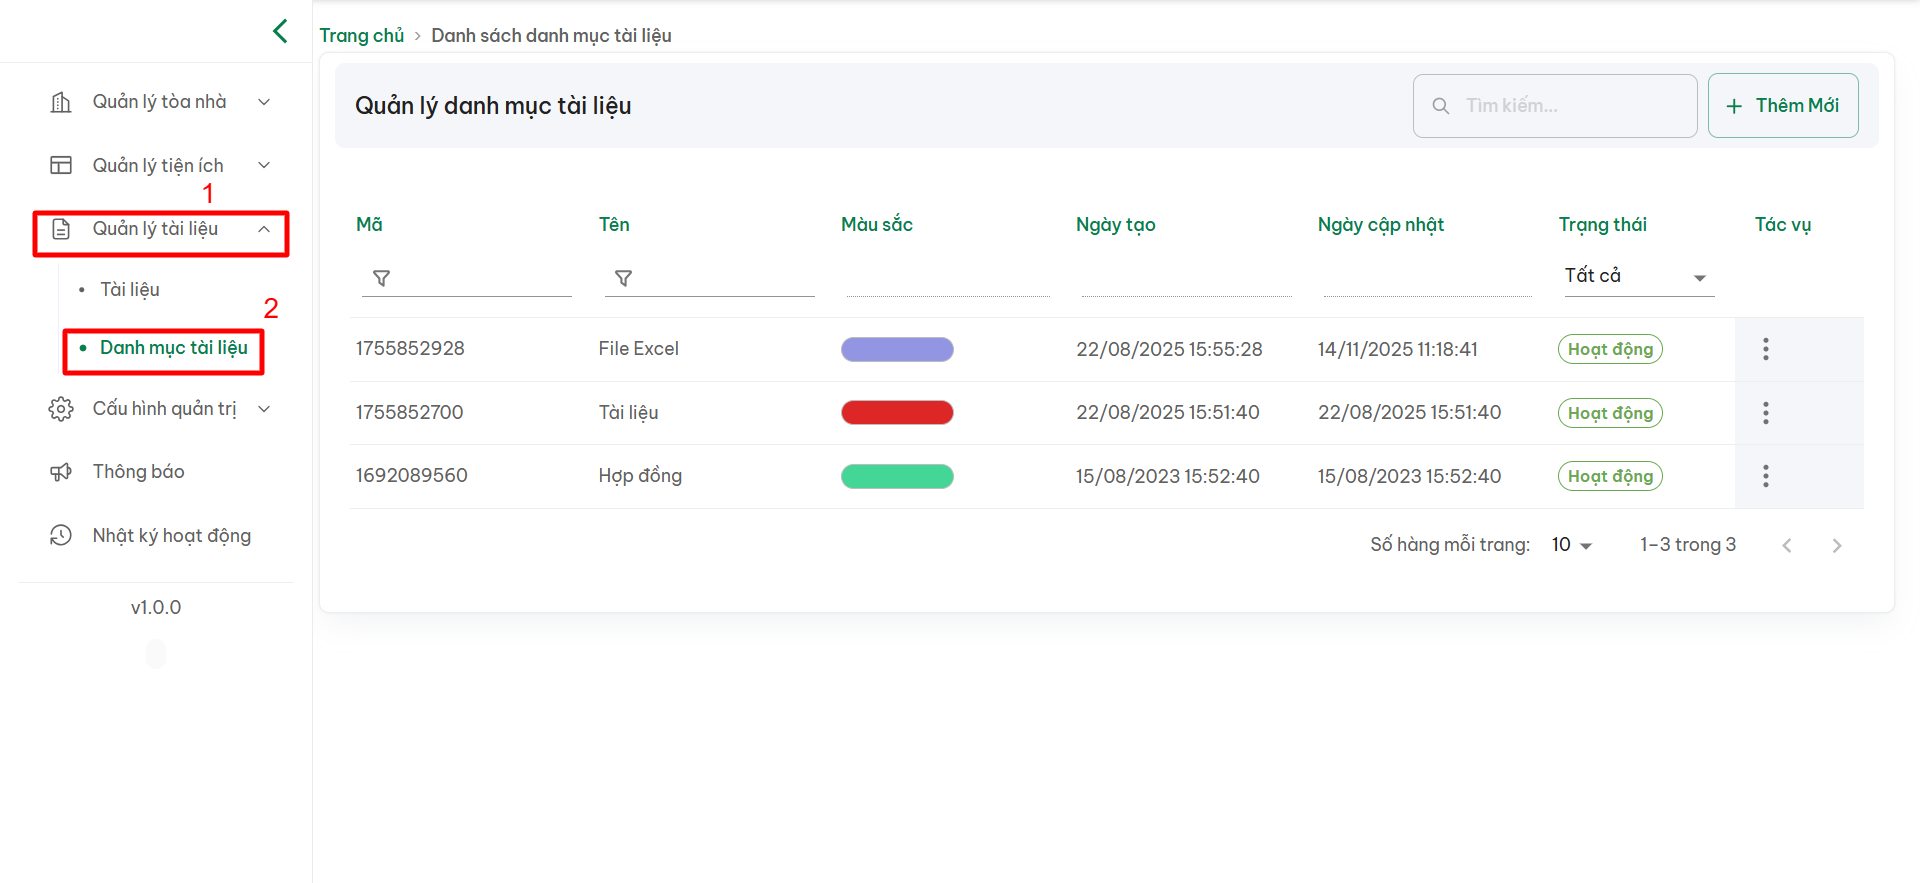Screen dimensions: 1920x883
Task: Change rows per page dropdown showing 10
Action: (1571, 545)
